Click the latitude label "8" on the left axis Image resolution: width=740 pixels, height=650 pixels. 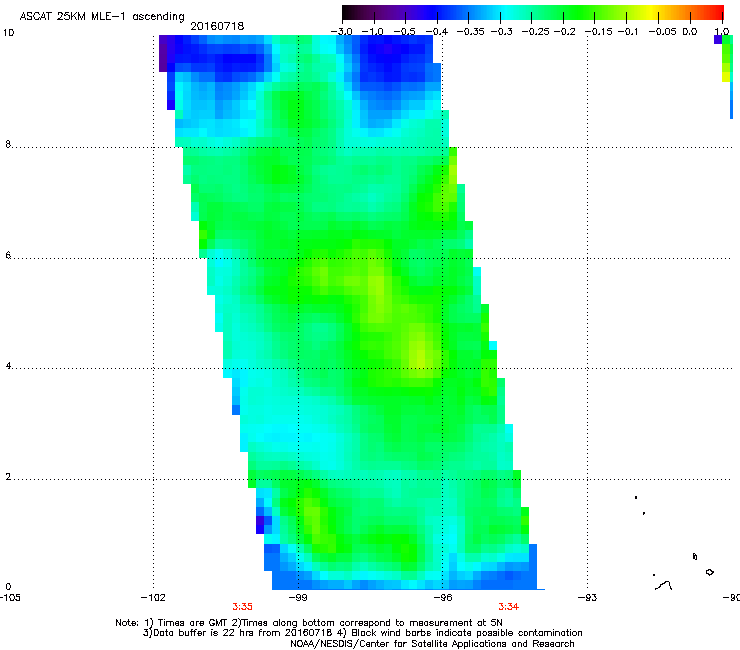tap(8, 144)
